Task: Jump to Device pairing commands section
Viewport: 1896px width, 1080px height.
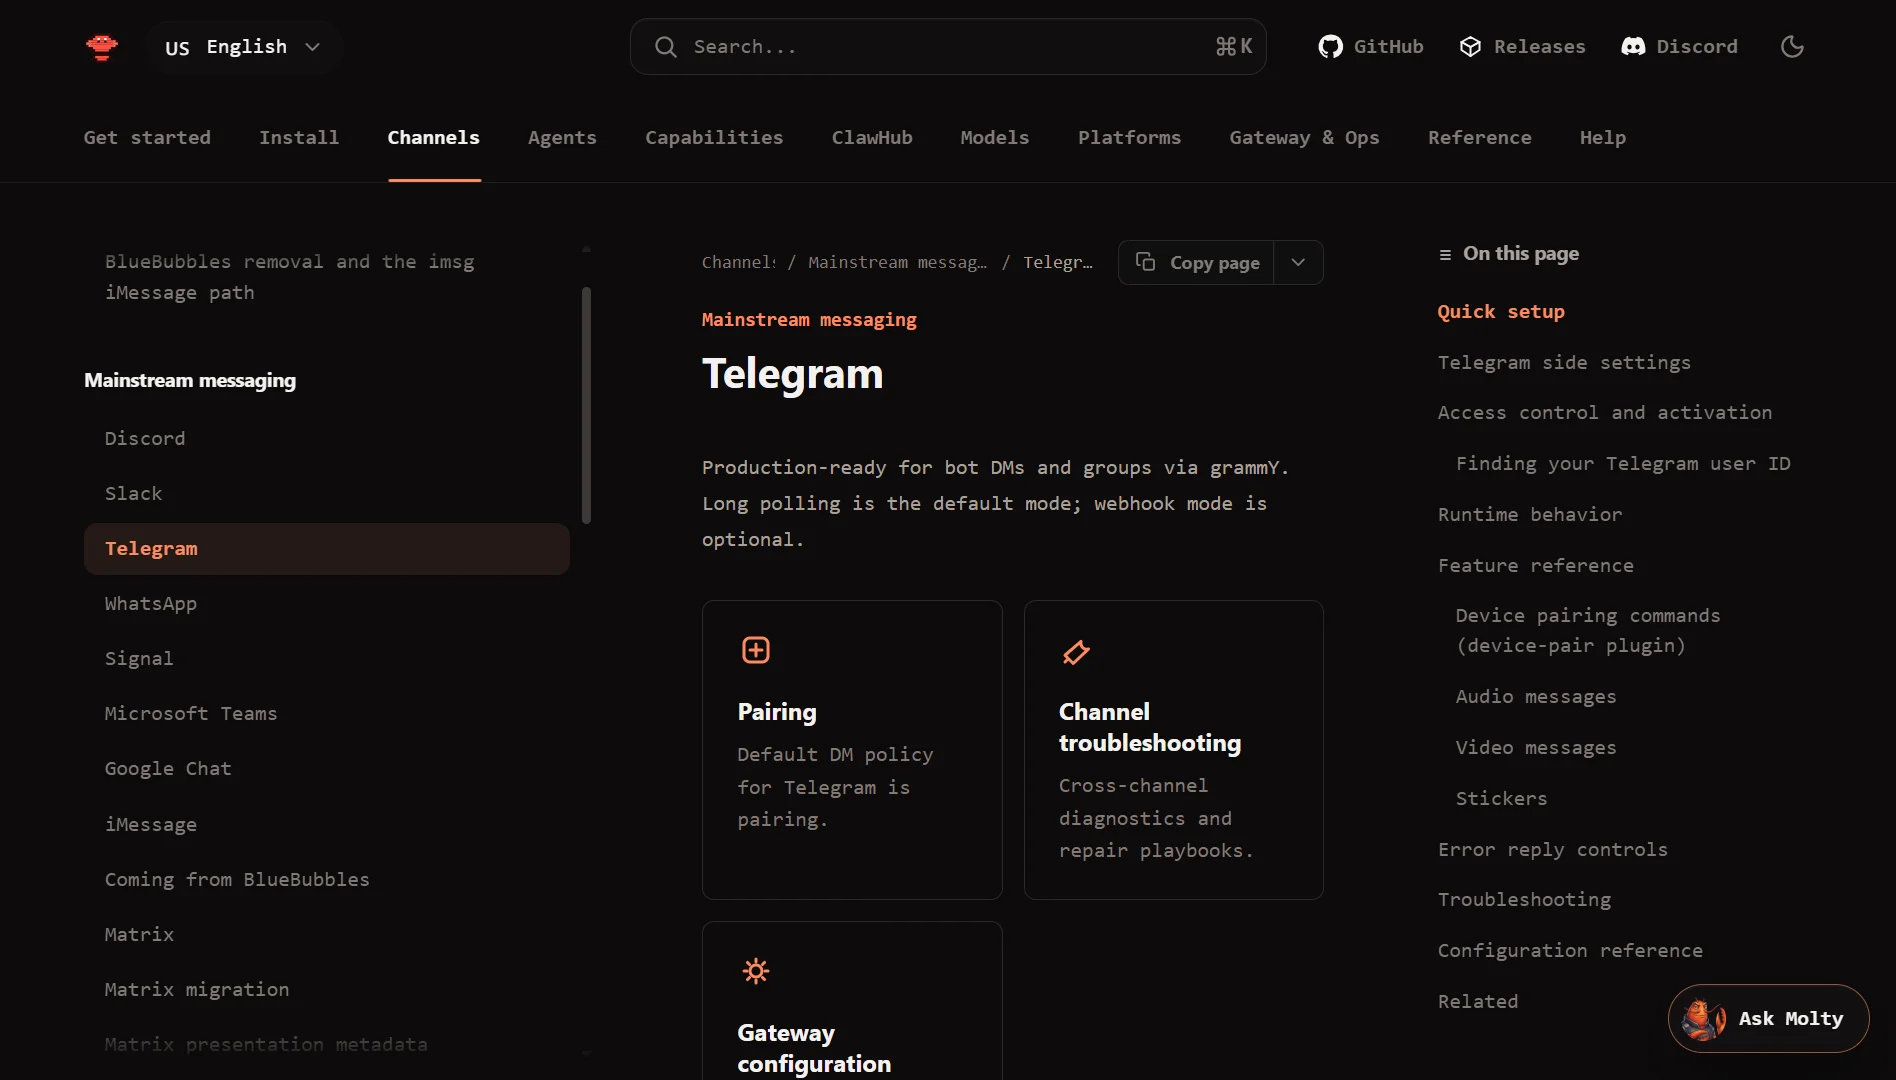Action: click(x=1588, y=631)
